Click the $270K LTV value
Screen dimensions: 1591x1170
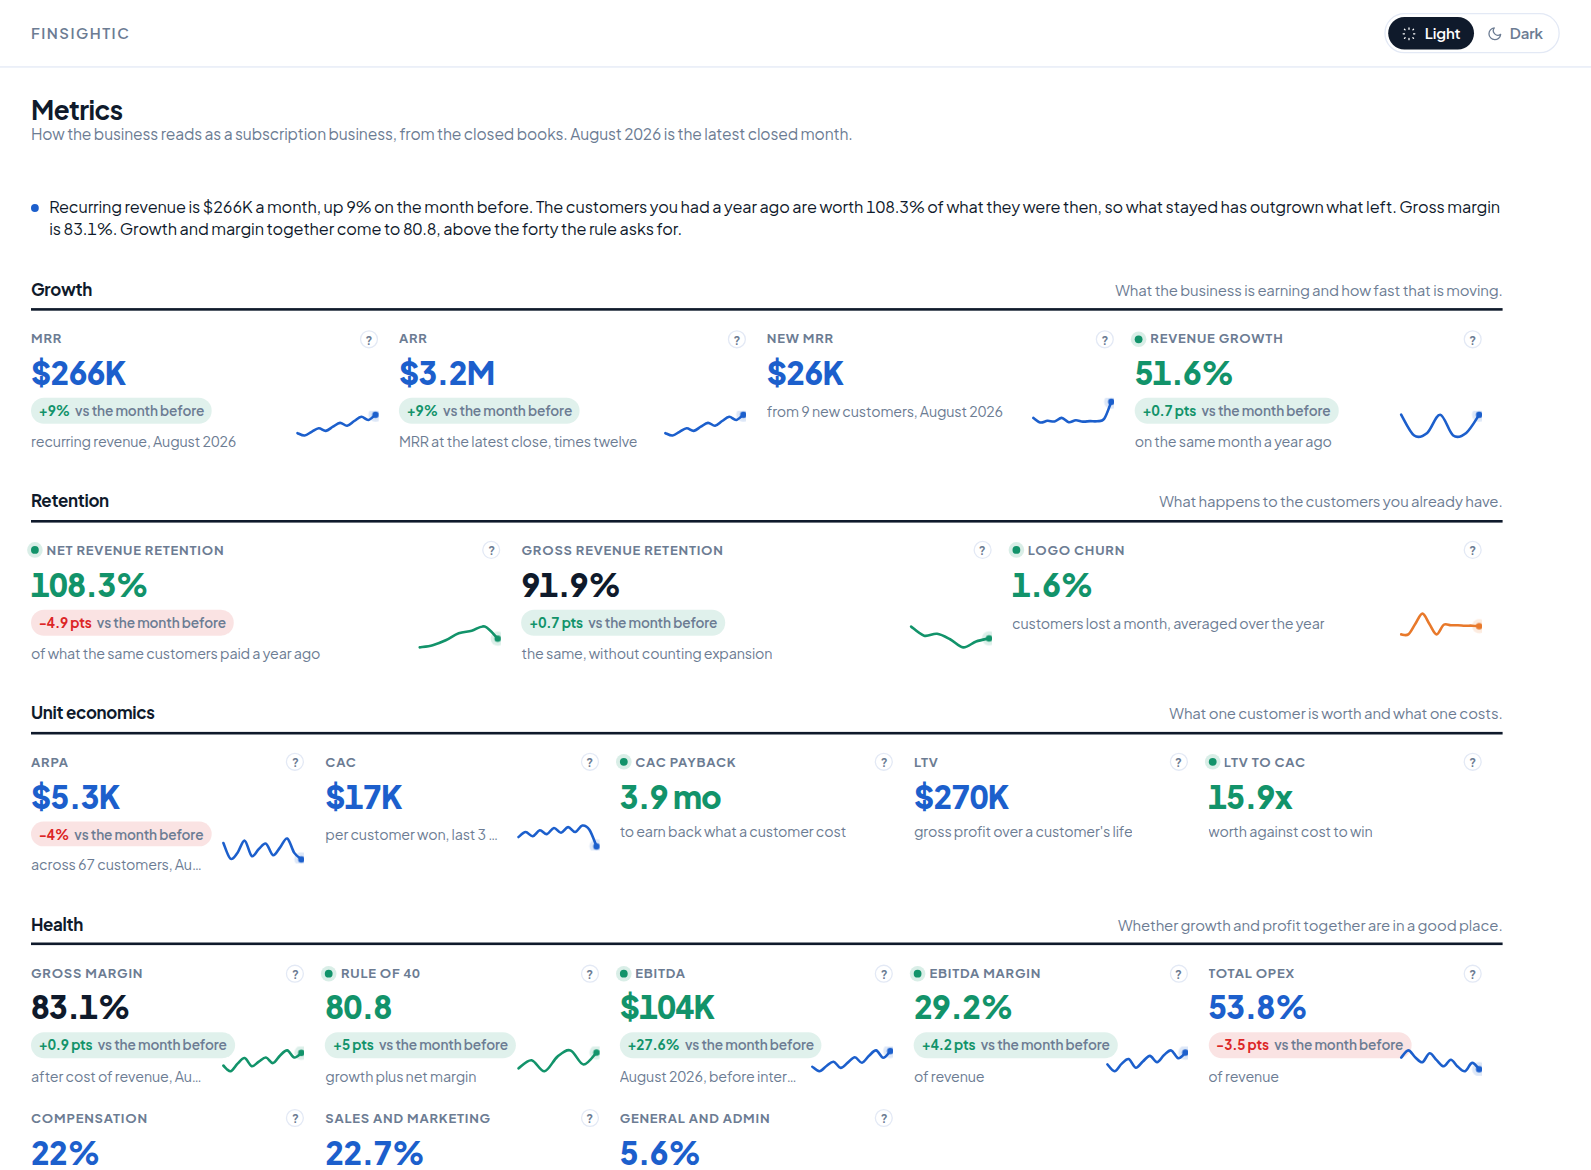(961, 797)
